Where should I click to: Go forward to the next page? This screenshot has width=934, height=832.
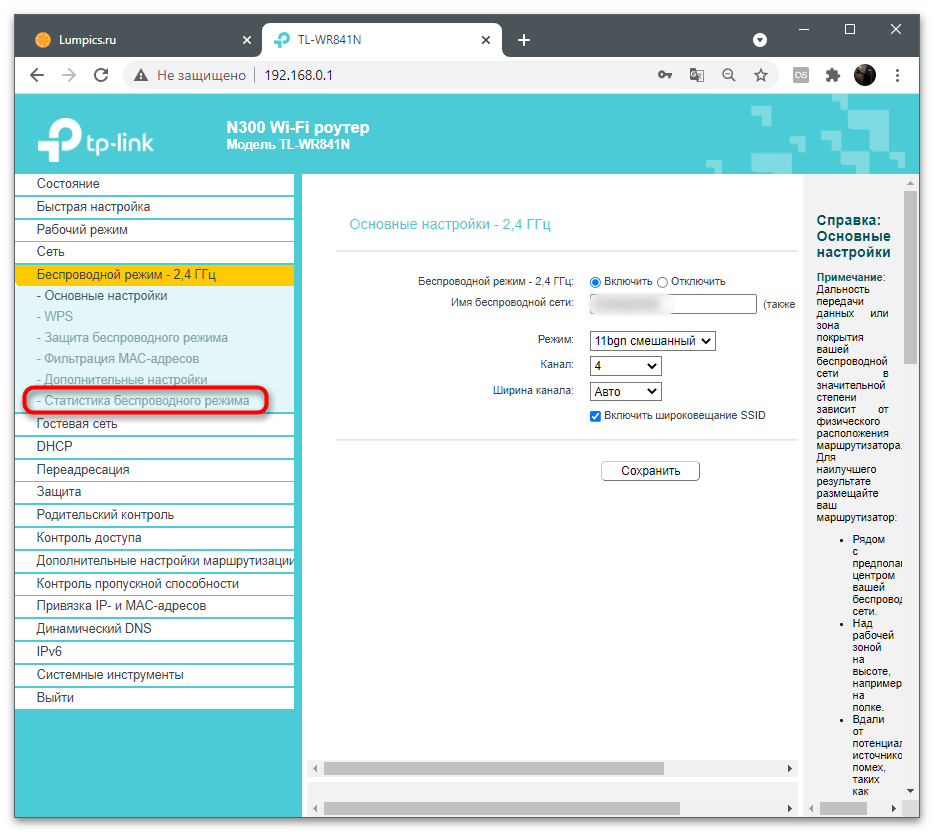click(x=69, y=75)
